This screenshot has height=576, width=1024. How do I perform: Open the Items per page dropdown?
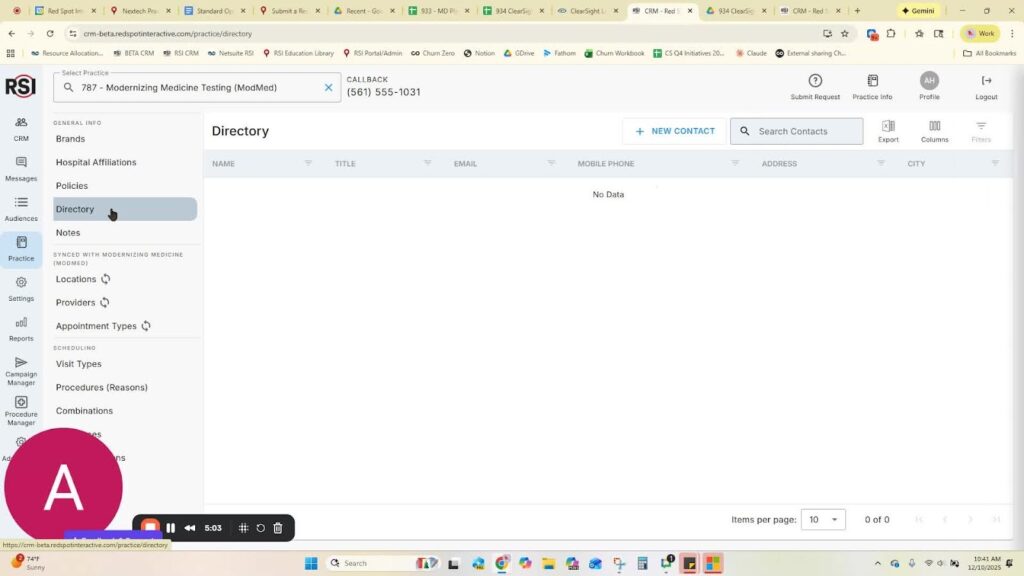pos(823,519)
